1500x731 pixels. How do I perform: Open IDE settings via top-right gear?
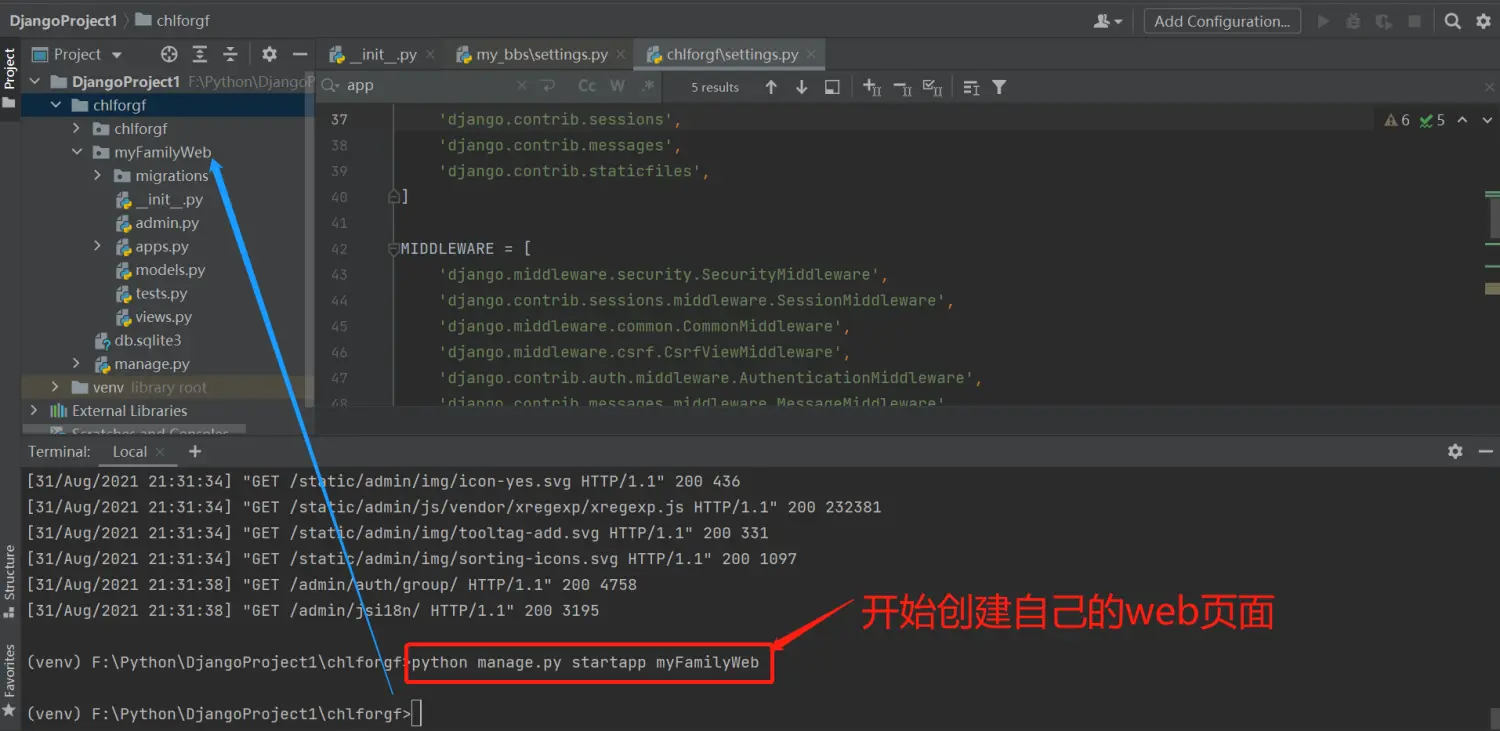point(1483,21)
